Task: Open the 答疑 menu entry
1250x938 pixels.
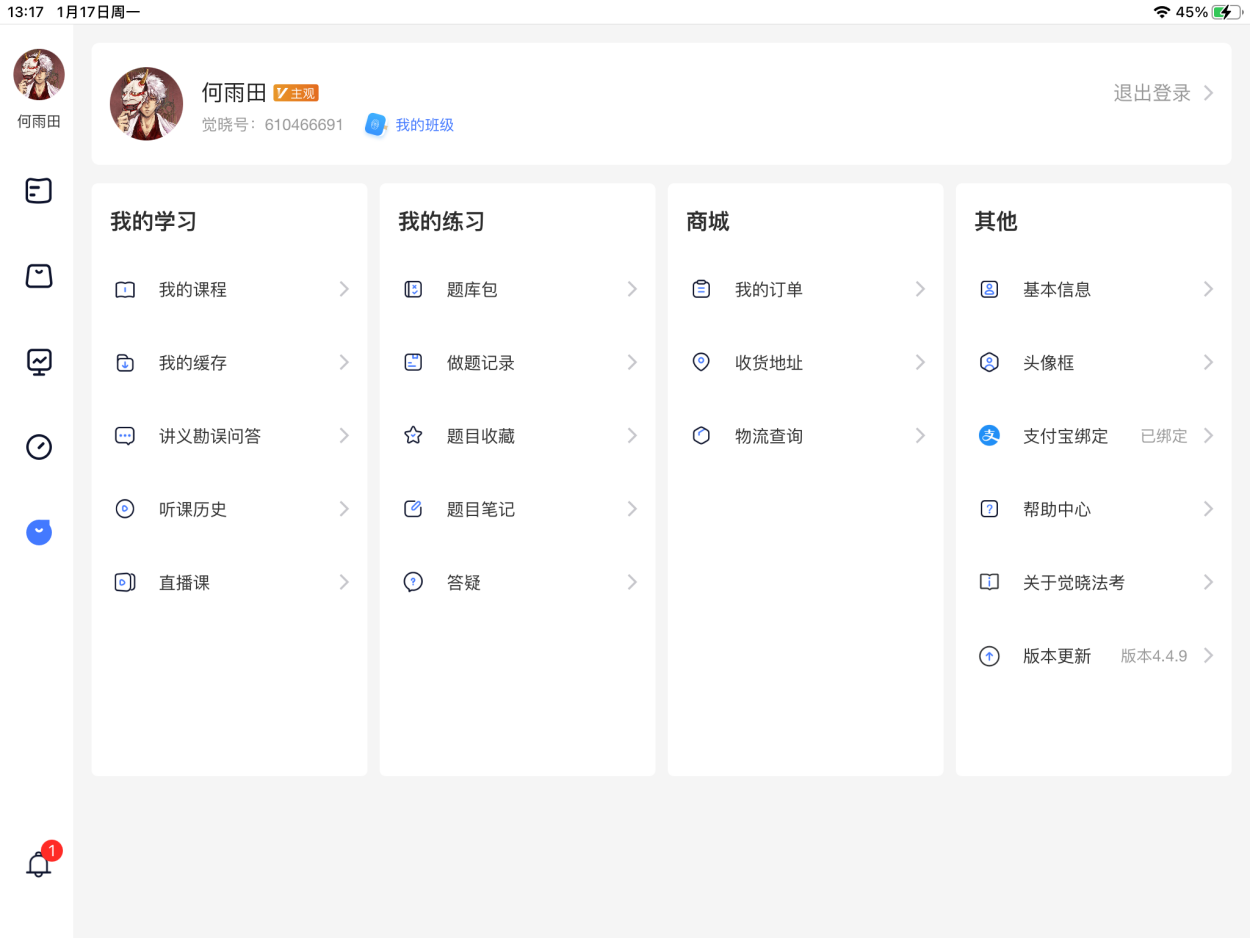Action: pos(517,582)
